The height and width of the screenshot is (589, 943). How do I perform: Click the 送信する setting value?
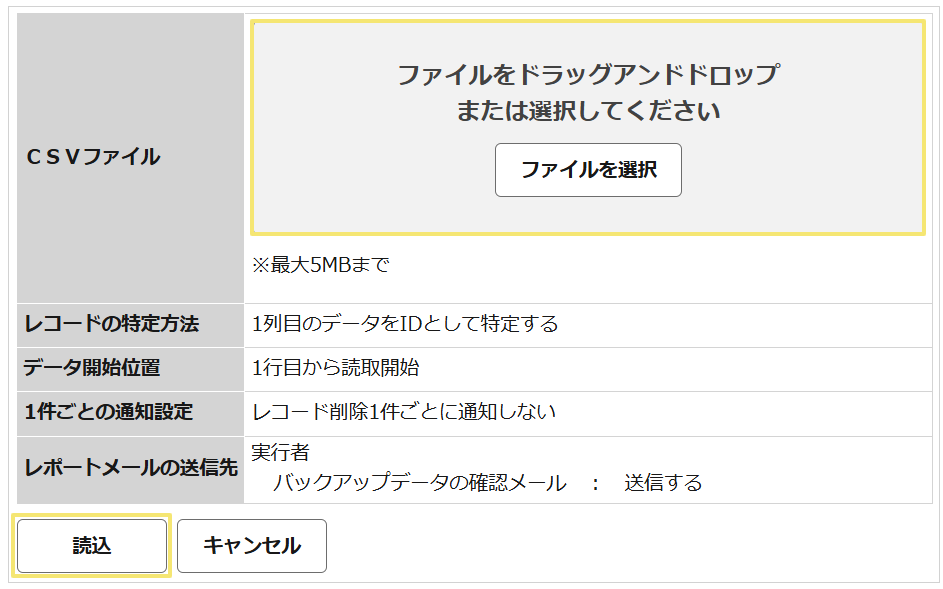click(x=663, y=483)
